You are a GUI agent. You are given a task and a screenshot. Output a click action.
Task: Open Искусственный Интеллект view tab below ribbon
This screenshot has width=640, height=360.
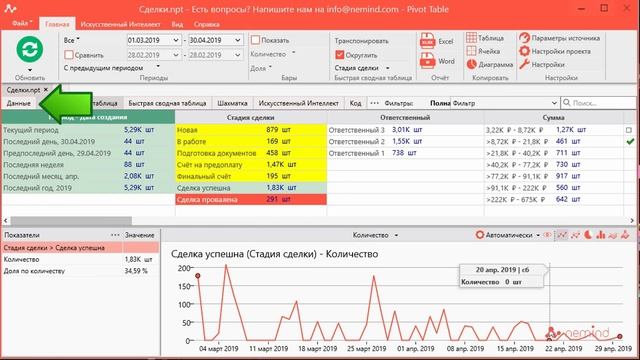[x=299, y=103]
